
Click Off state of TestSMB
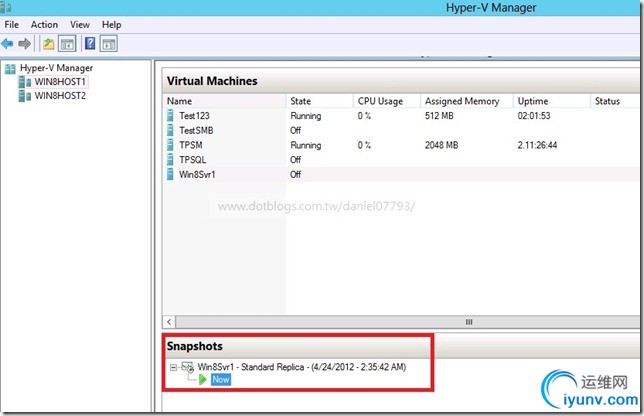click(x=296, y=131)
